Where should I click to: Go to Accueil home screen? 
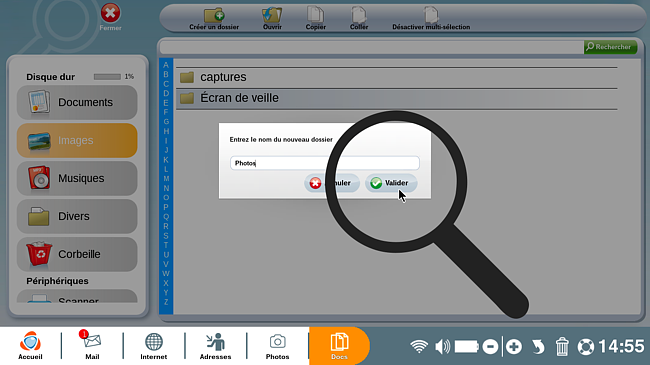(30, 346)
